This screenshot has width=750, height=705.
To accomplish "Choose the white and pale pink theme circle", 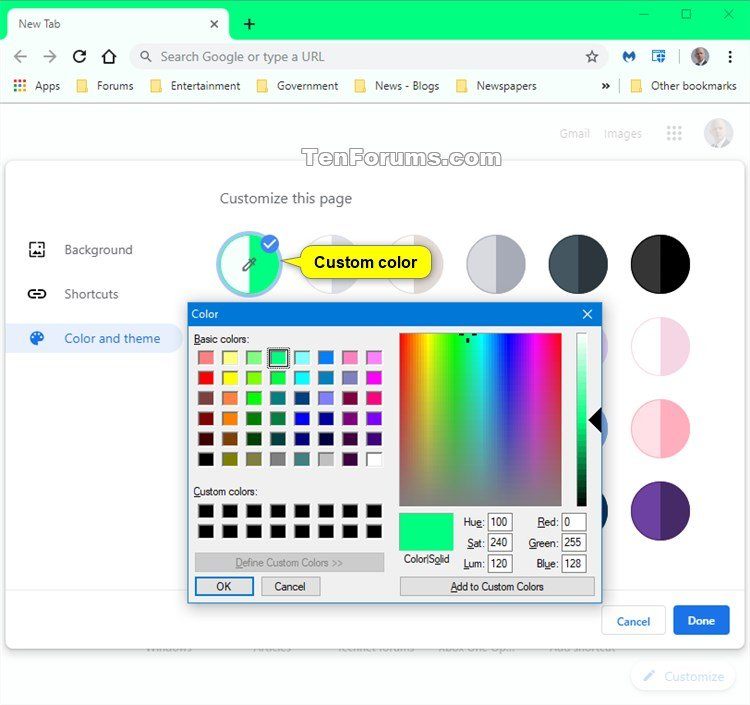I will point(660,346).
